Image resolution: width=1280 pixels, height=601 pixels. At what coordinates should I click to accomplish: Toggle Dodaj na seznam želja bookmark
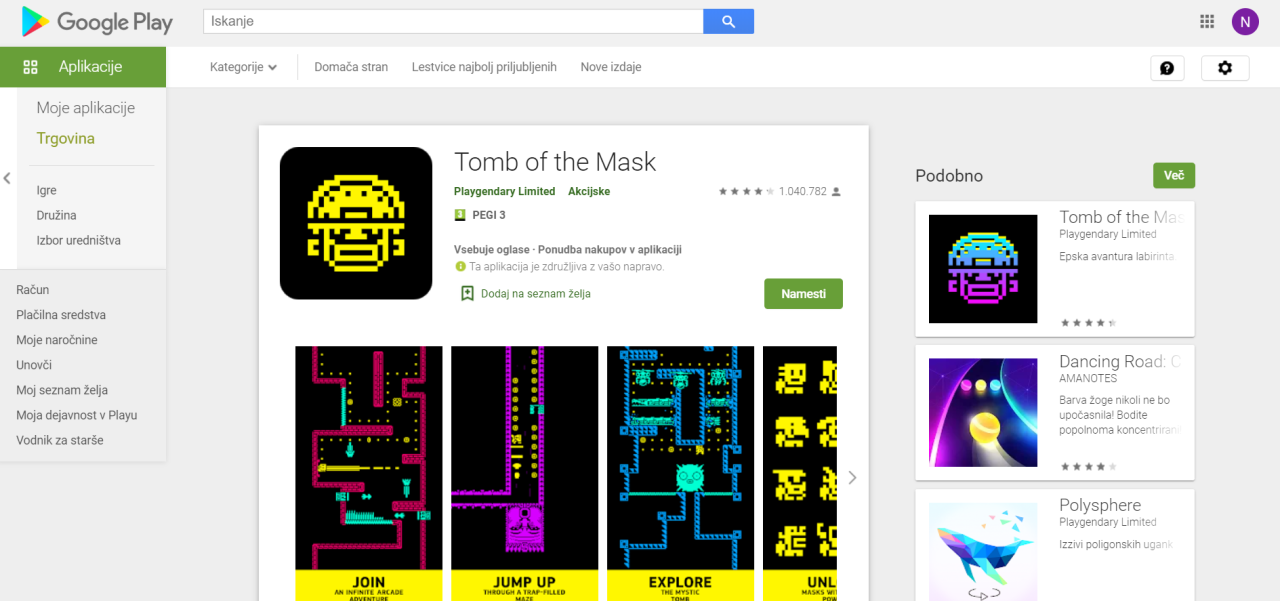click(x=525, y=294)
